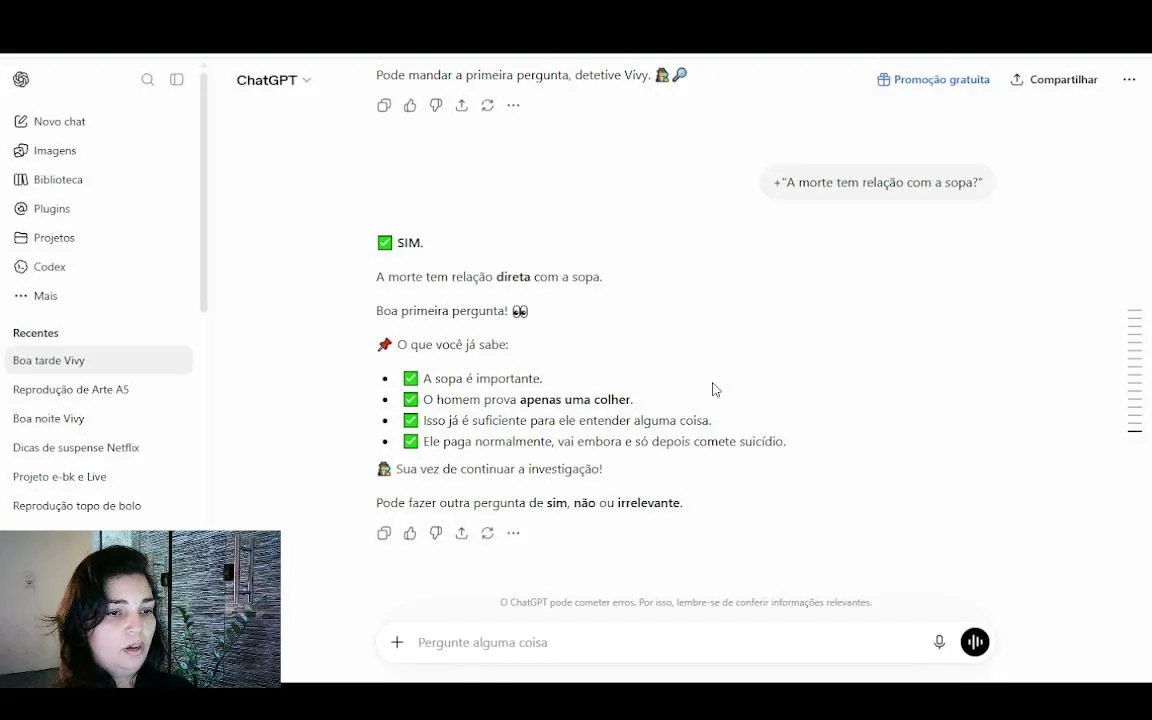The image size is (1152, 720).
Task: Copy the SIM response with copy icon
Action: click(384, 533)
